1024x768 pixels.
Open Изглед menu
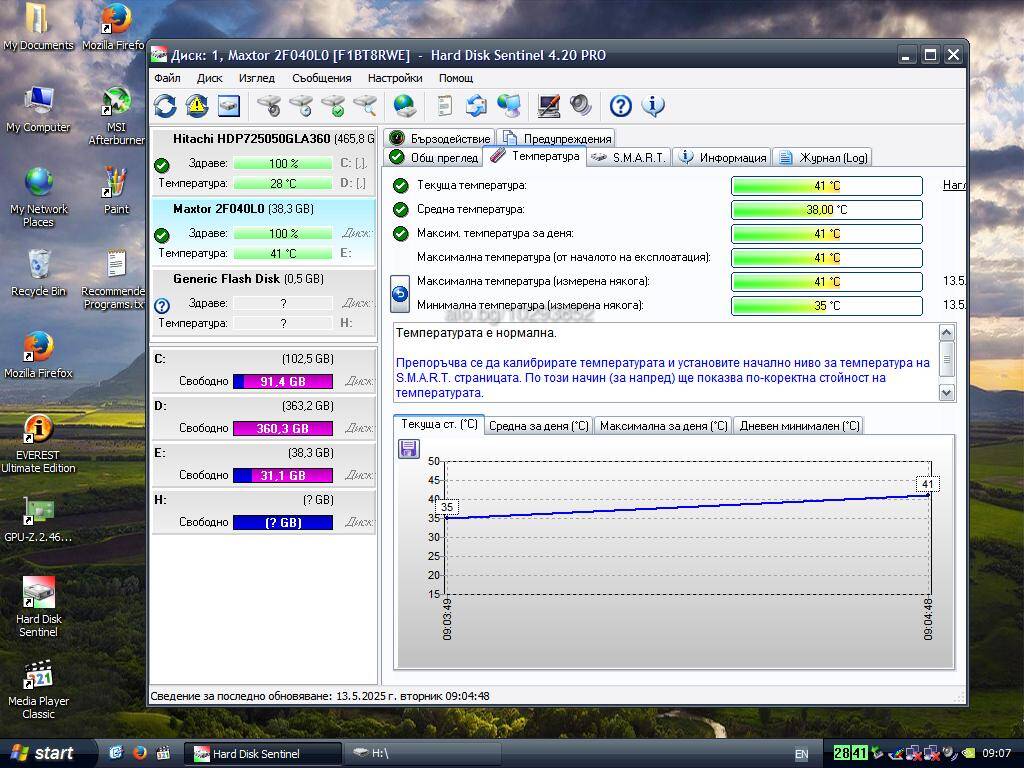point(257,78)
